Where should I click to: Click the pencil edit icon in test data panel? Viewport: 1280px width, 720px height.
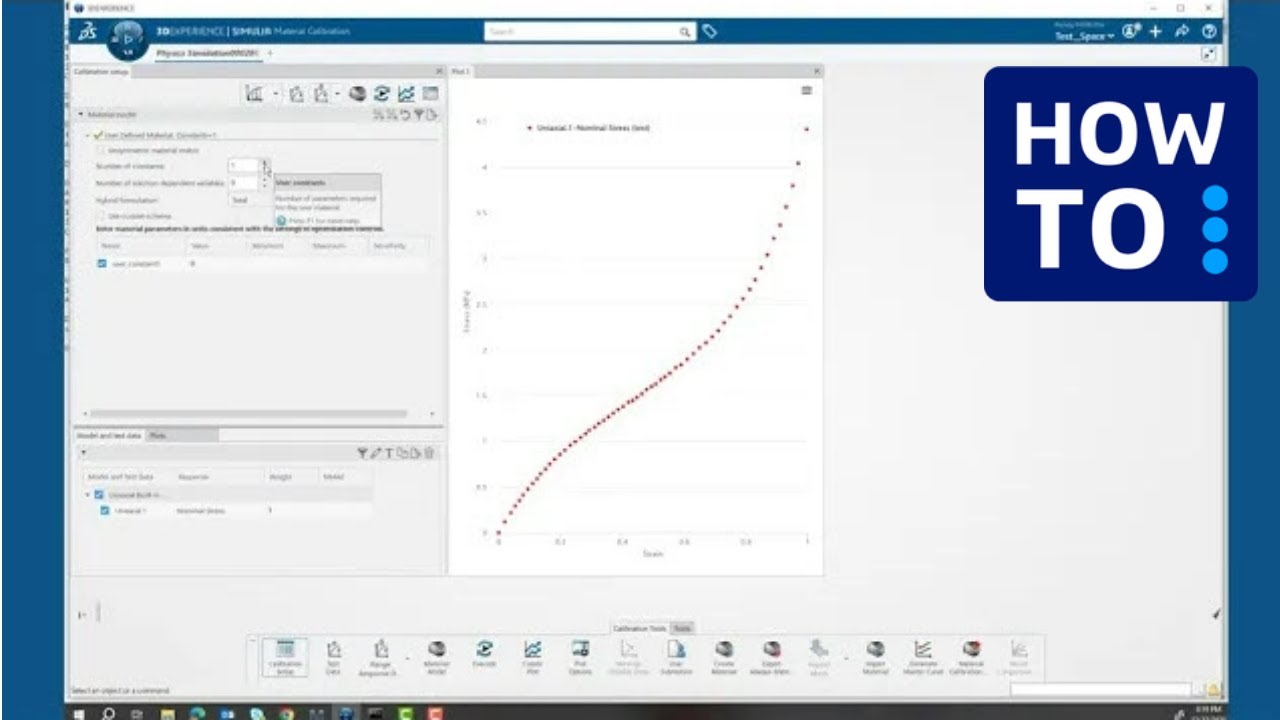(376, 453)
